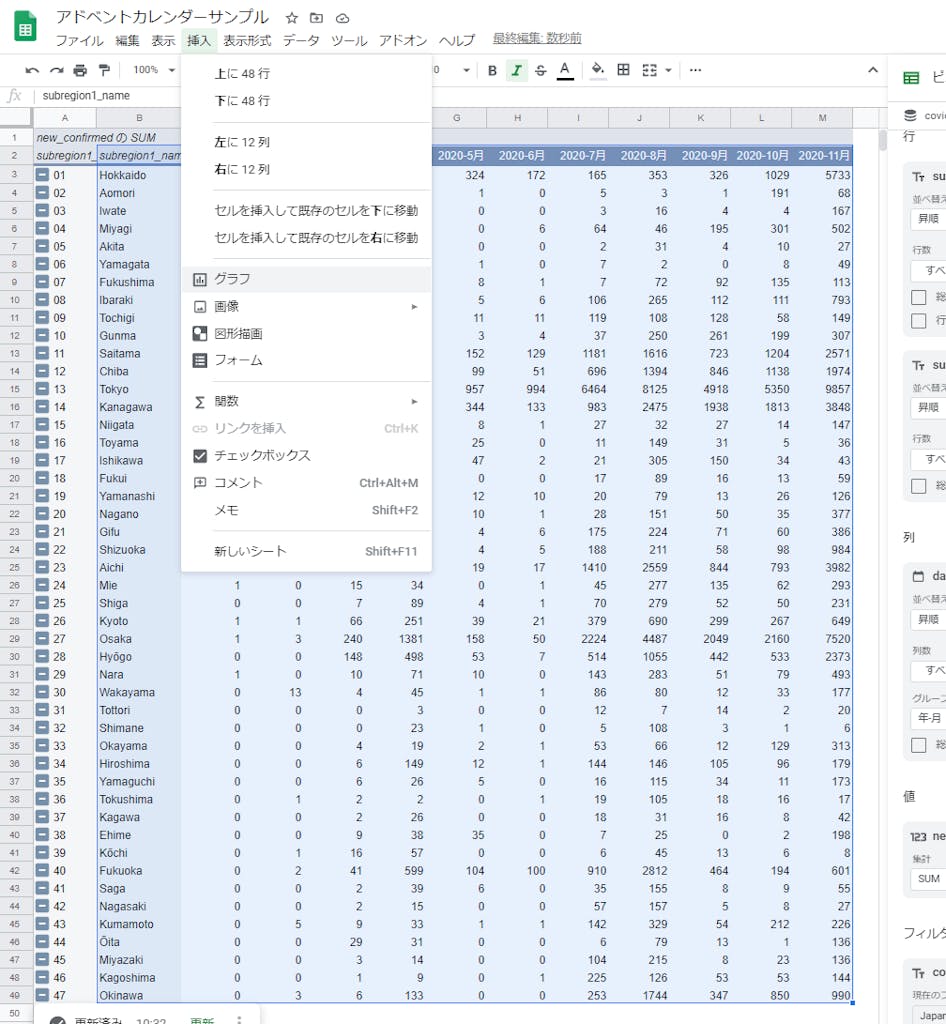This screenshot has width=946, height=1024.
Task: Click the chart icon next to グラフ
Action: [200, 280]
